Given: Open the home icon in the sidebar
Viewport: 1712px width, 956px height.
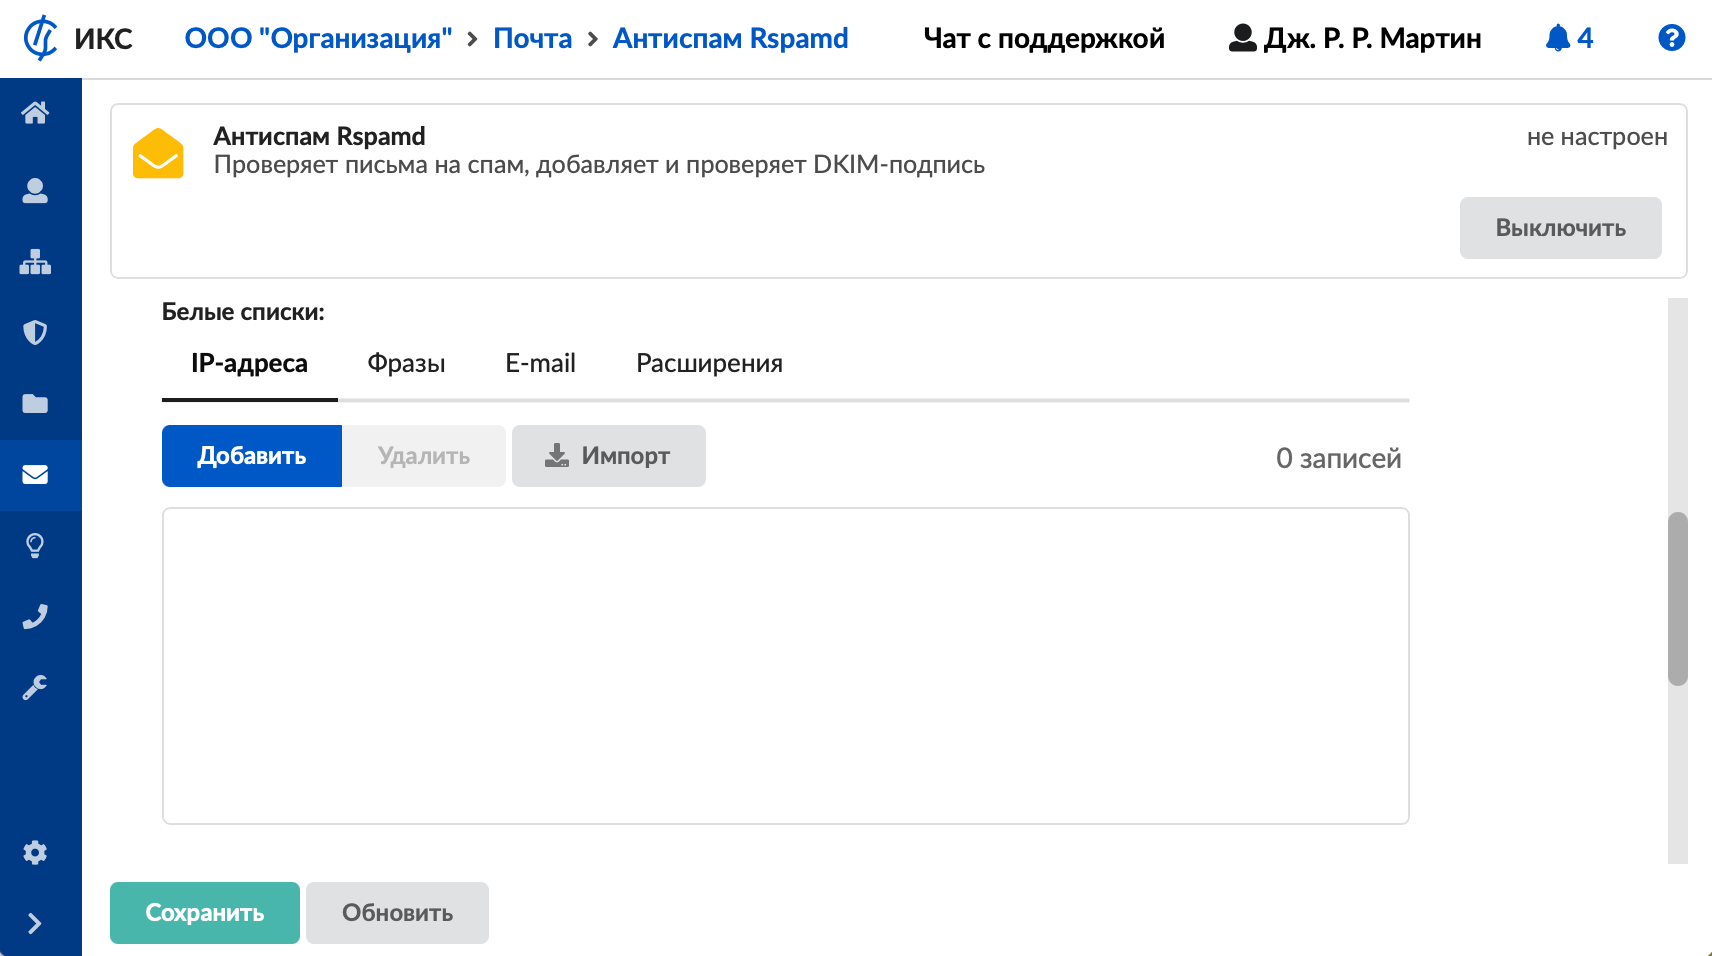Looking at the screenshot, I should coord(35,113).
